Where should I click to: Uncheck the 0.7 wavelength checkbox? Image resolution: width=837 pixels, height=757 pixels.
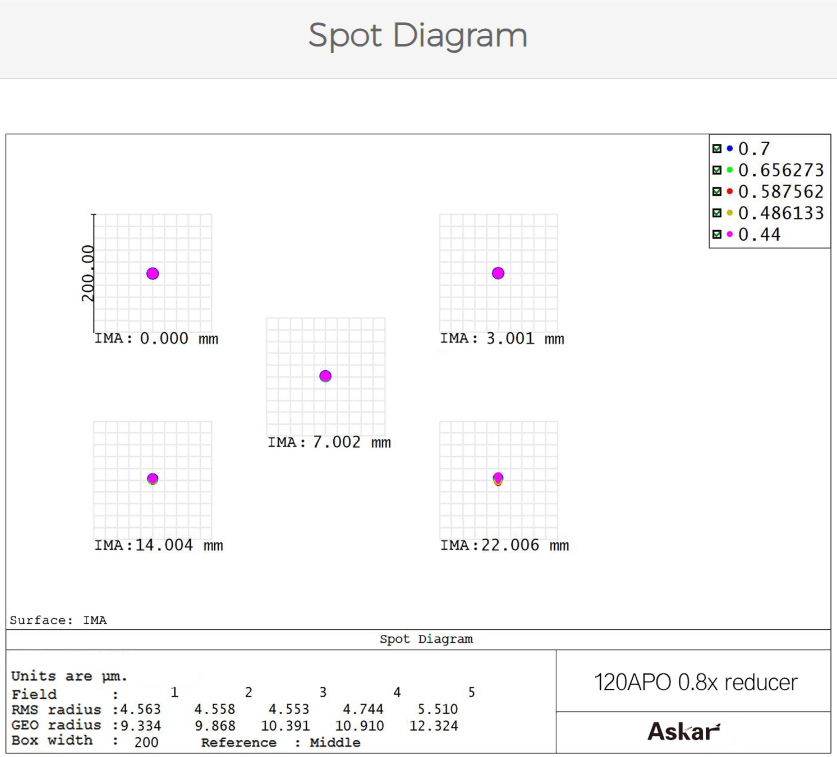point(717,148)
